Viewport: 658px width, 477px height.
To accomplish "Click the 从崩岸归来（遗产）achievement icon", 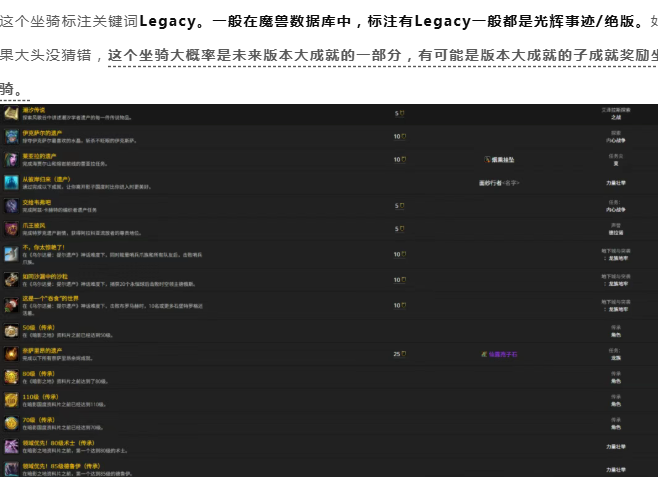I will (11, 182).
